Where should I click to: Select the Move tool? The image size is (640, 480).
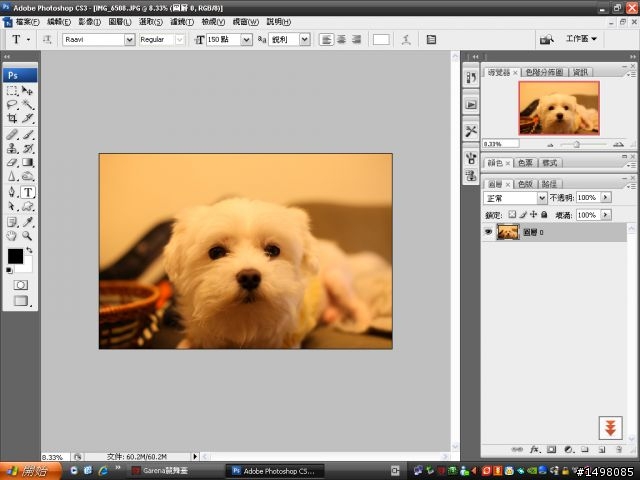point(27,91)
